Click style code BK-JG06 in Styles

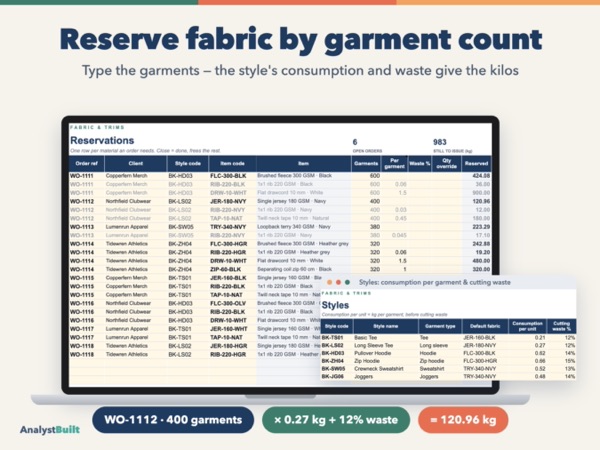pyautogui.click(x=333, y=377)
